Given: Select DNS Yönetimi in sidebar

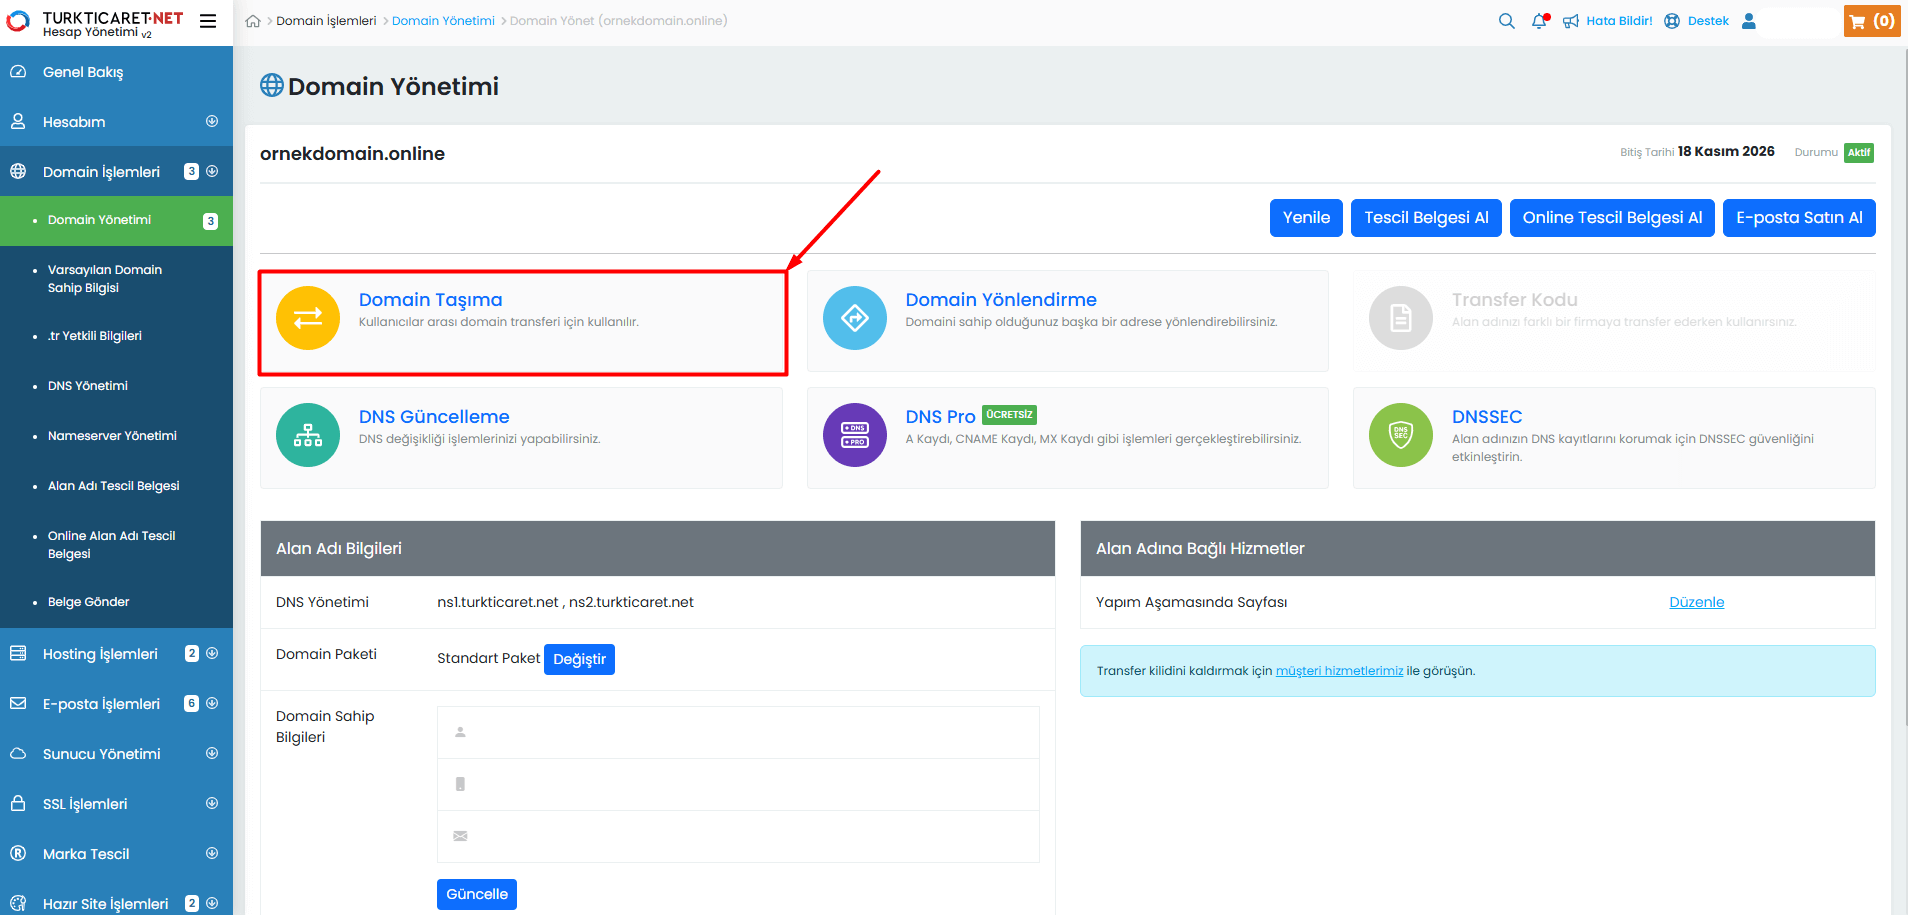Looking at the screenshot, I should pos(88,386).
